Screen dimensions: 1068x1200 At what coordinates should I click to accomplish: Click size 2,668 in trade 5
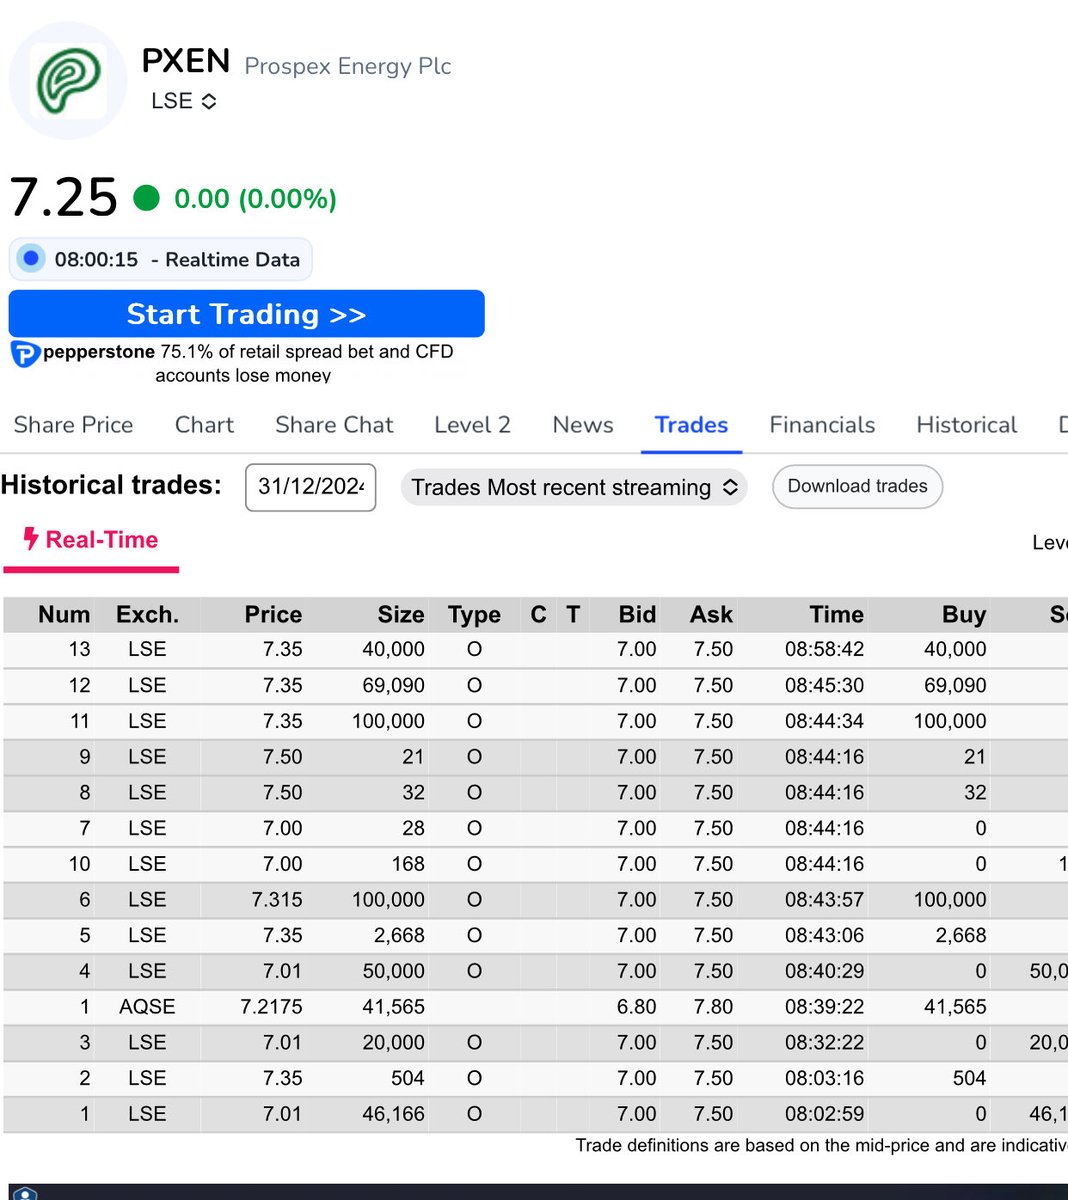(398, 935)
